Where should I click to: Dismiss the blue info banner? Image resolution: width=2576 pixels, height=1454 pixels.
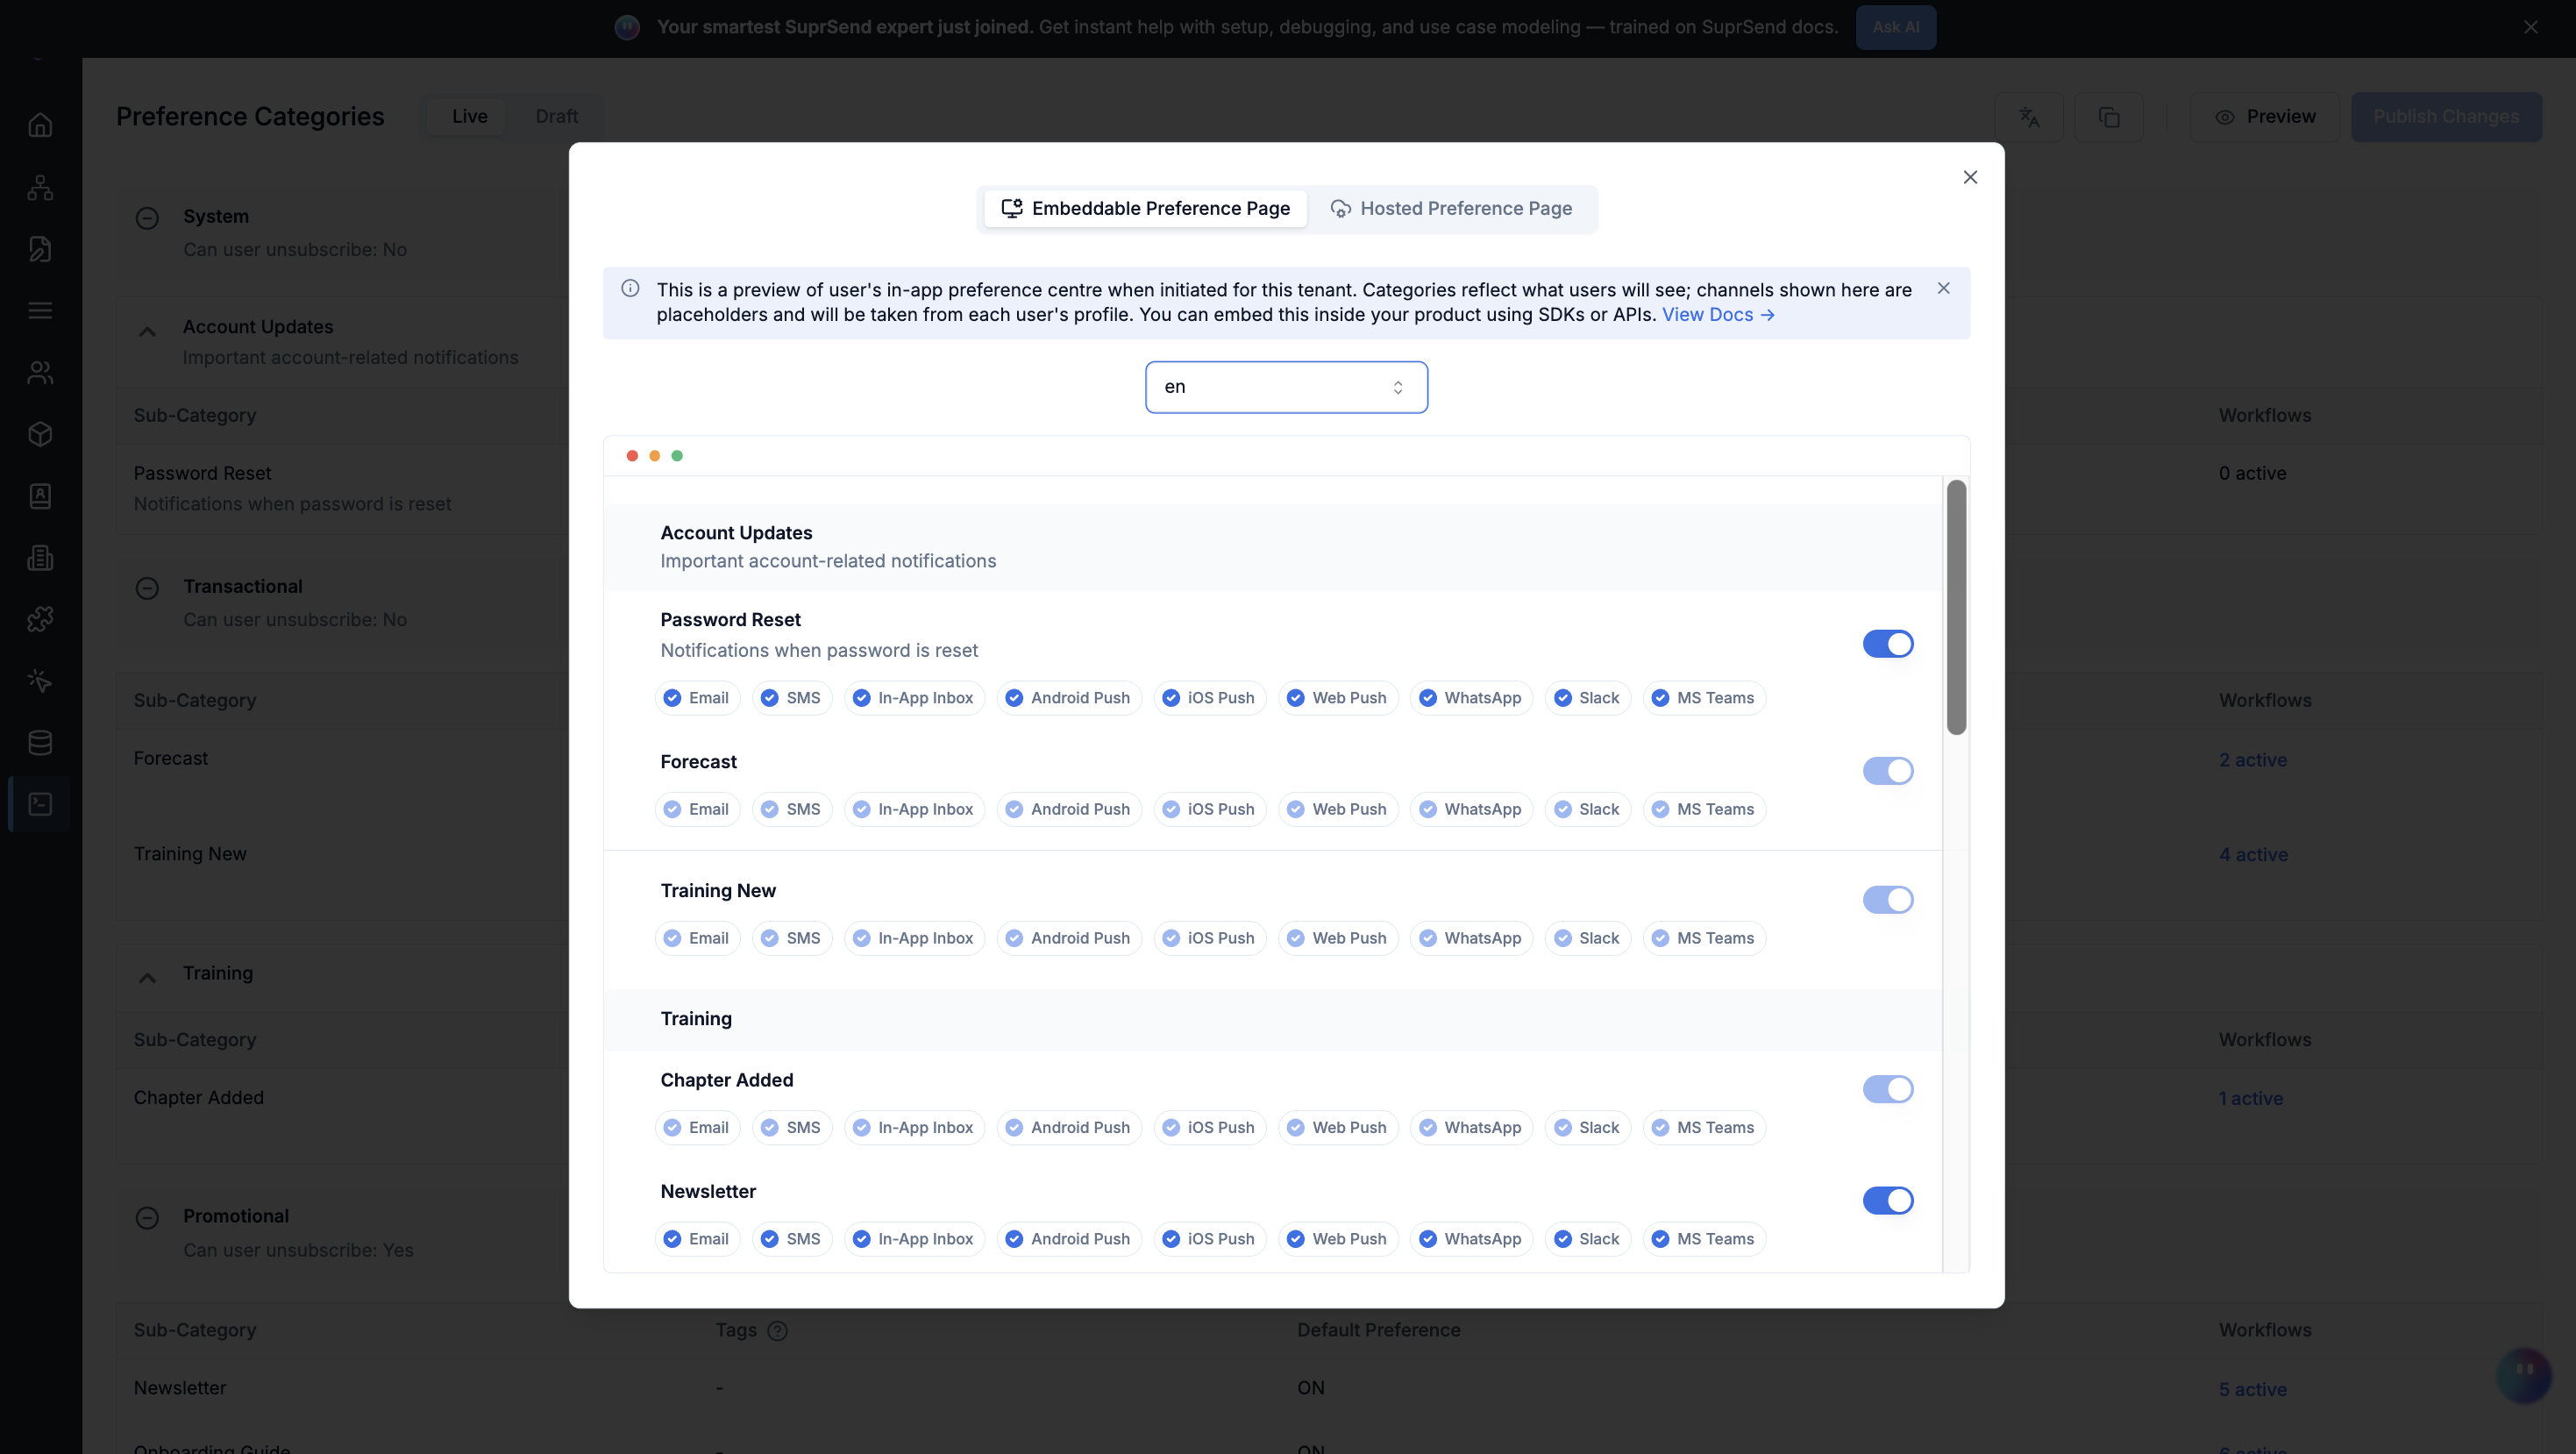click(x=1943, y=289)
